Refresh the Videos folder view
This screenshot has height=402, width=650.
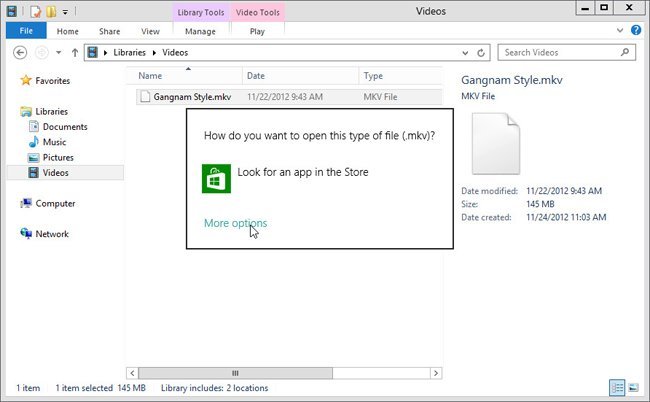pyautogui.click(x=484, y=52)
